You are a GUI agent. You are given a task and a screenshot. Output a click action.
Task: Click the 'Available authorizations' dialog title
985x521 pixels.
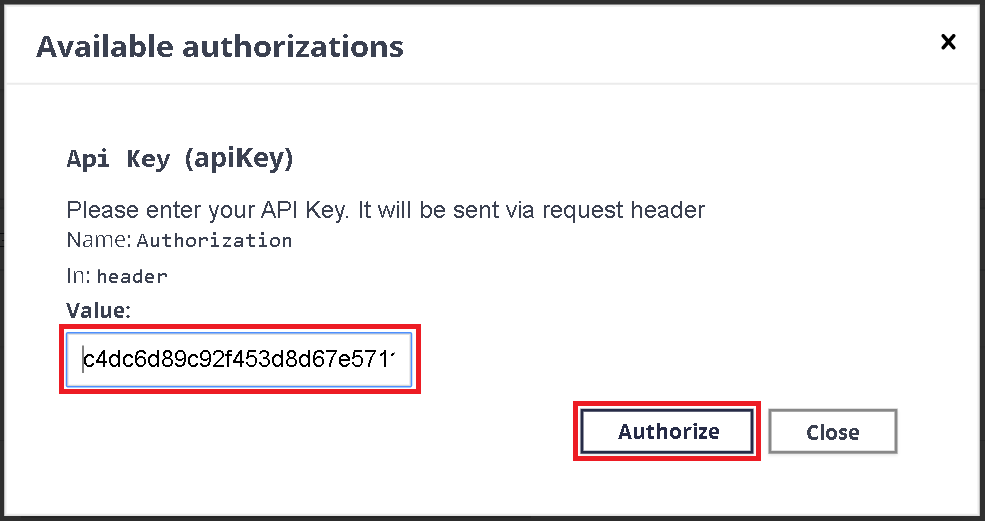point(220,46)
